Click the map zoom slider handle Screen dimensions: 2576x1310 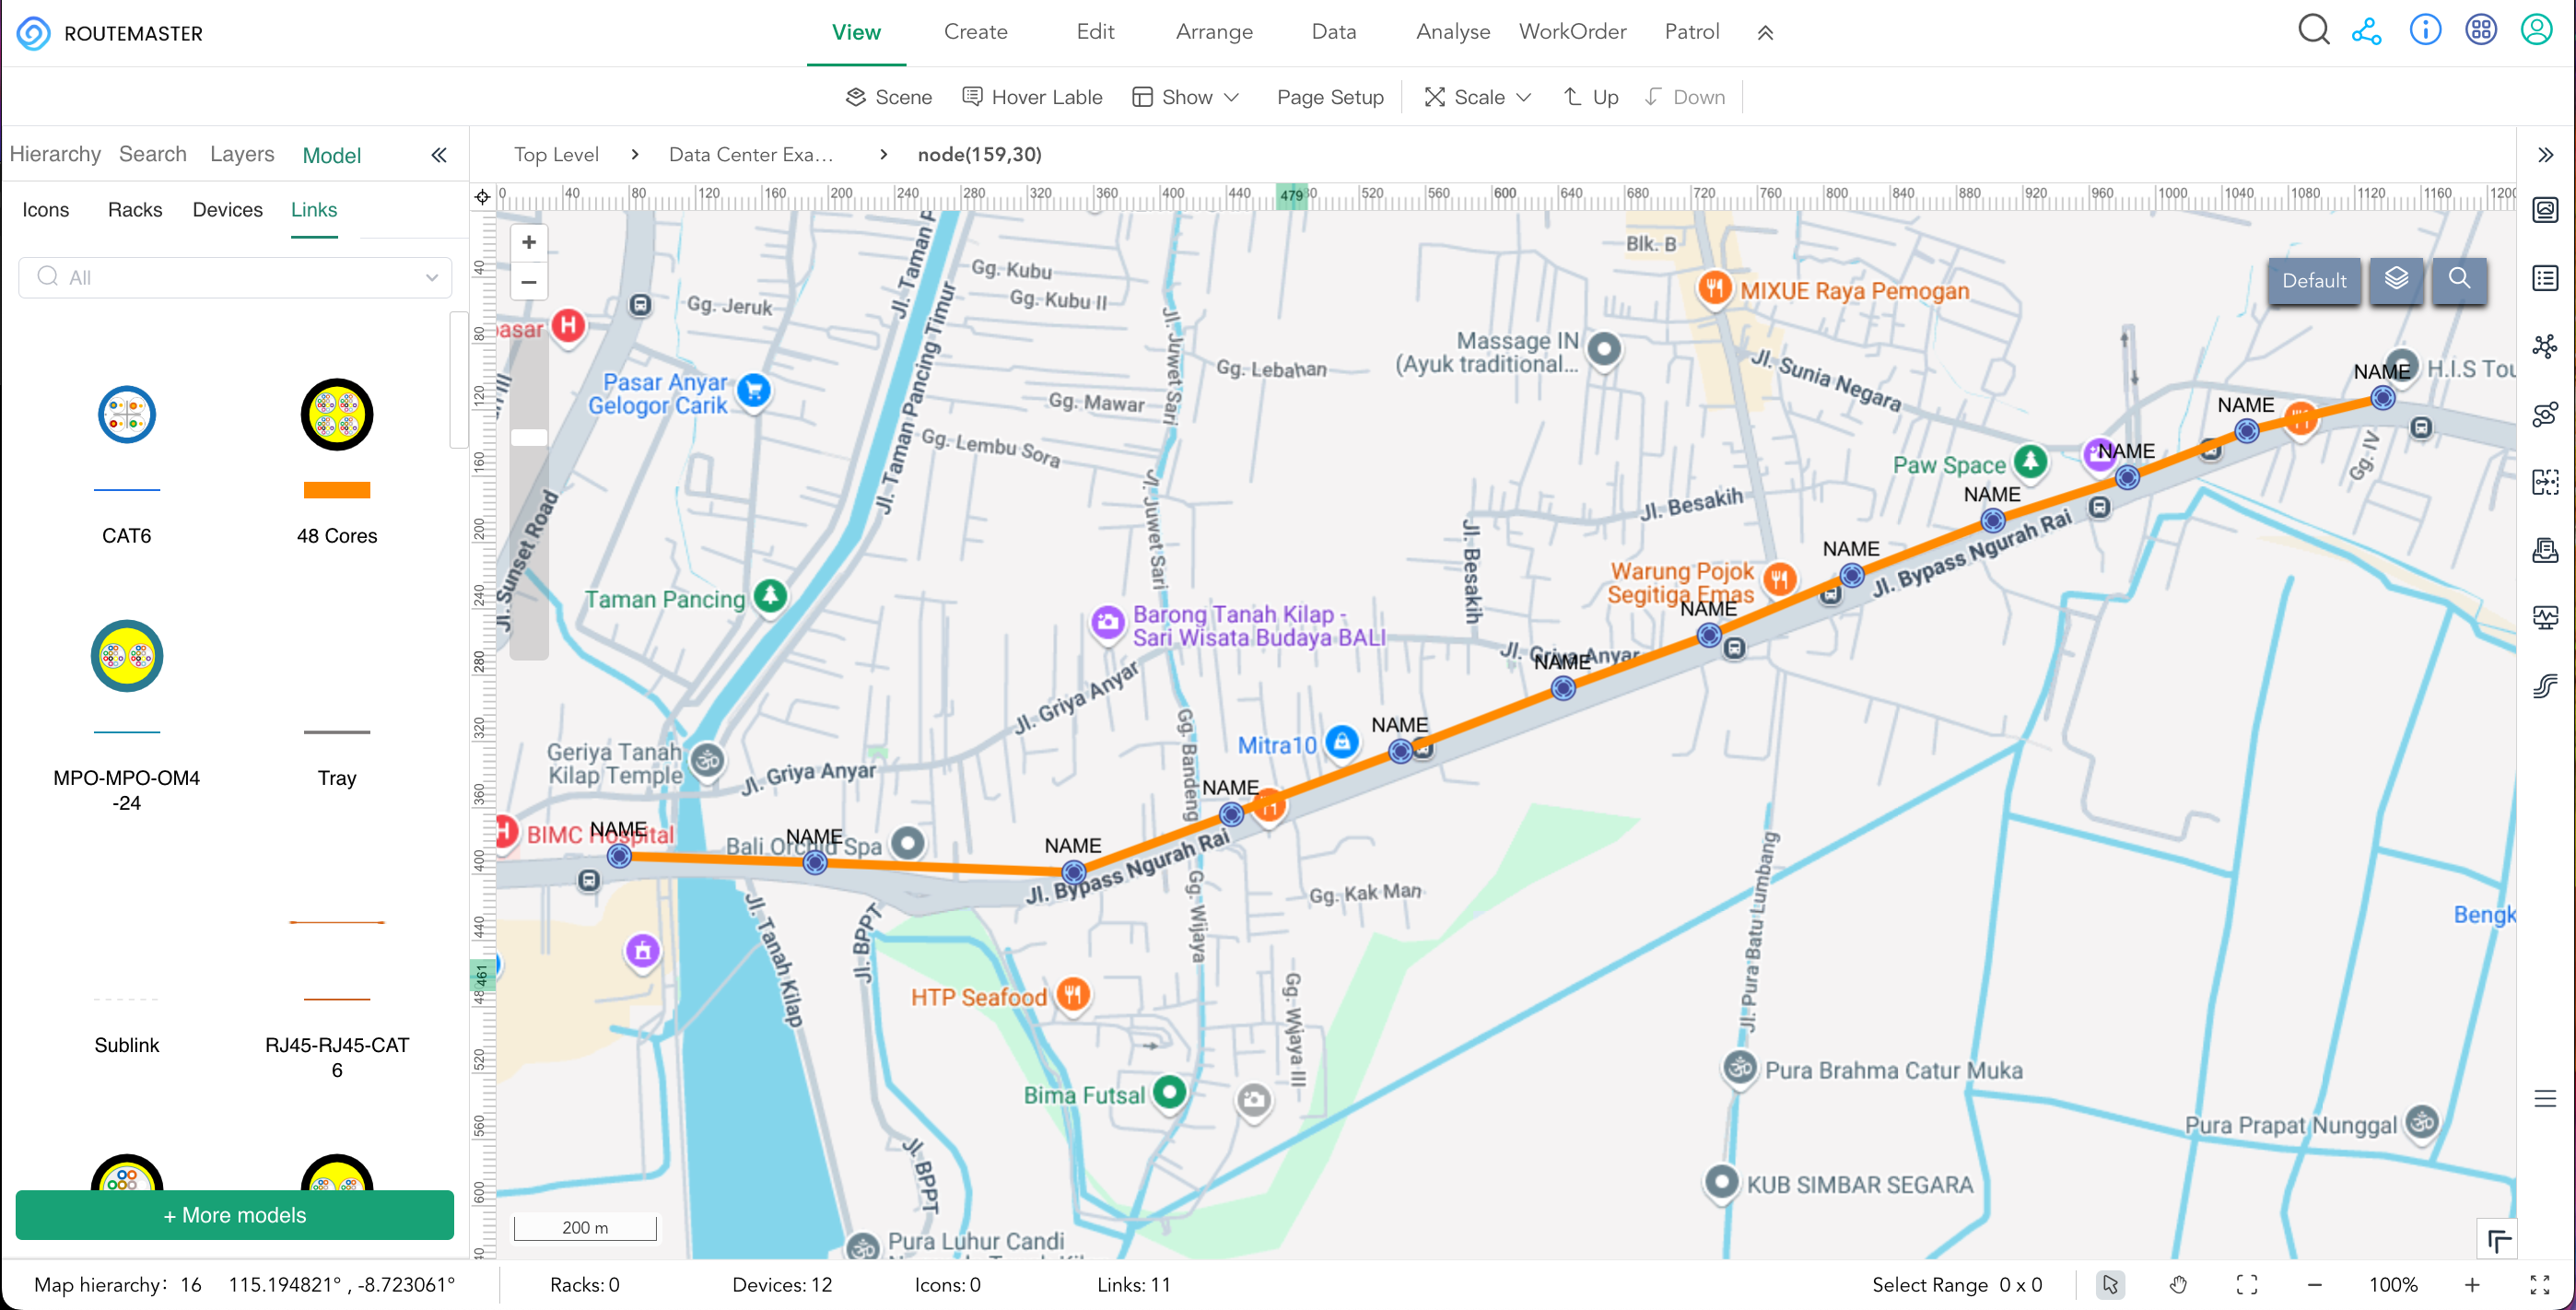point(529,437)
